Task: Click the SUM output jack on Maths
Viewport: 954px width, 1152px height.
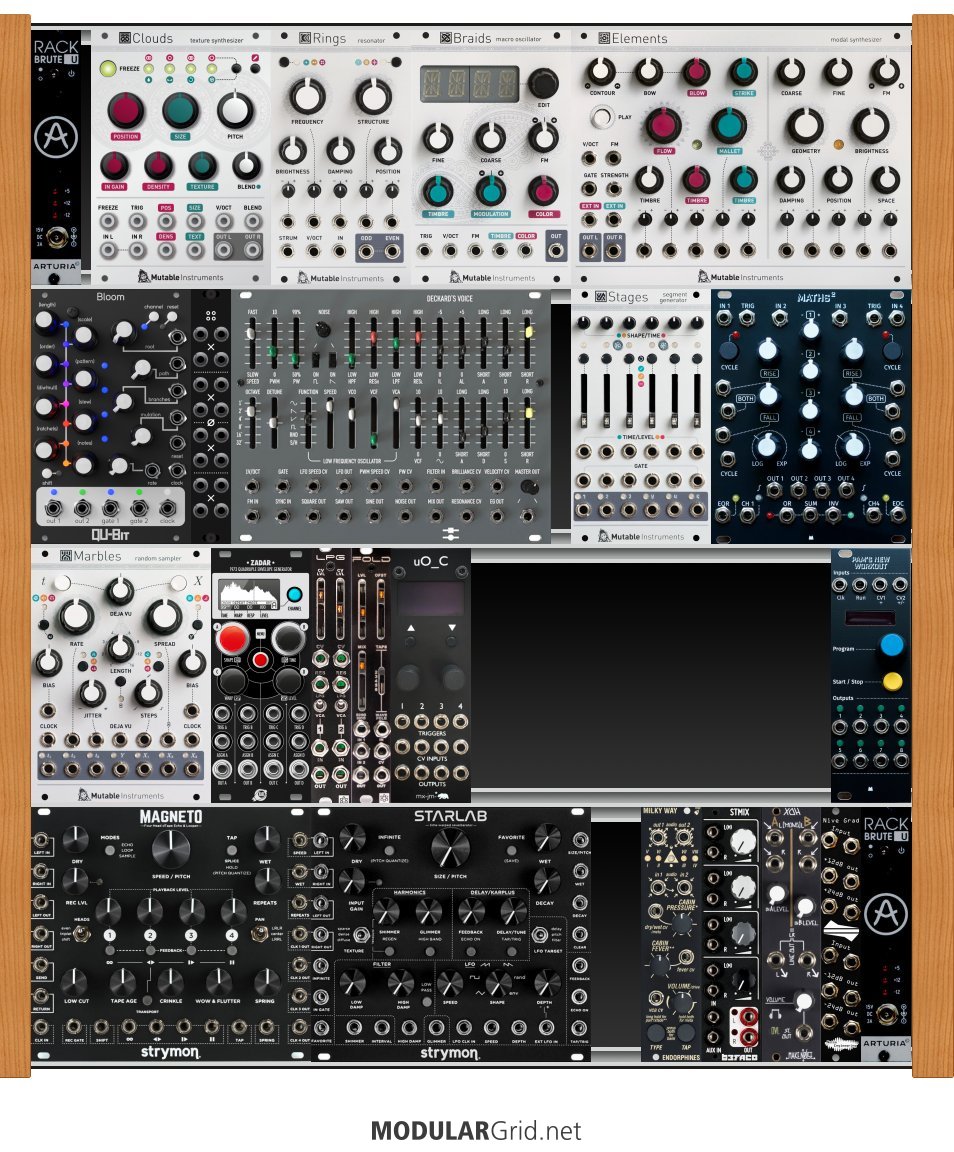Action: [x=810, y=515]
